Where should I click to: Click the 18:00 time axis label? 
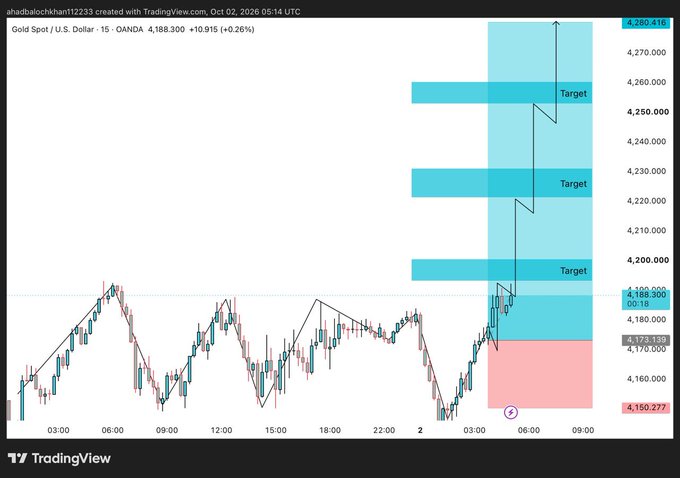pos(330,430)
